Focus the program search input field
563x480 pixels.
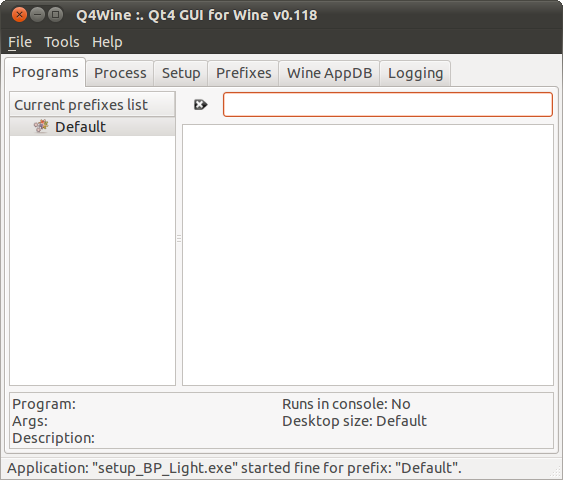(x=387, y=104)
